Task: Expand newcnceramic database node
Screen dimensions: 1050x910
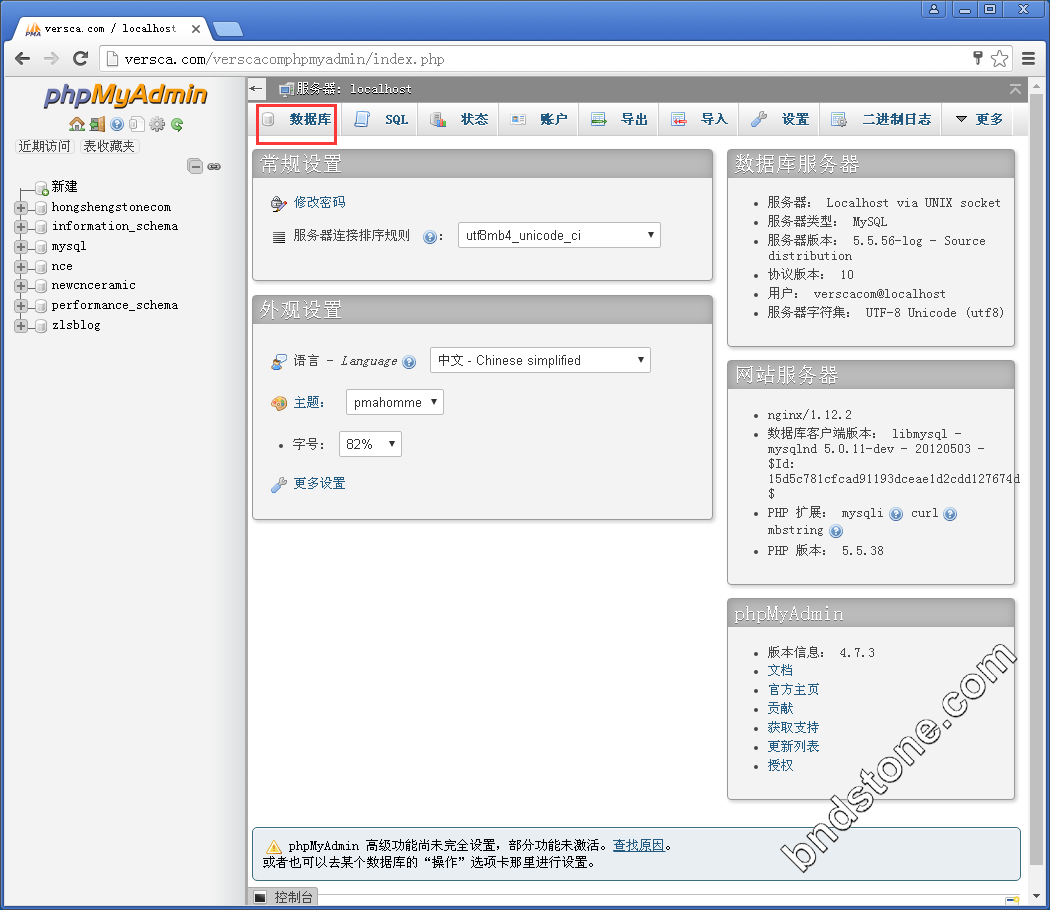Action: (21, 286)
